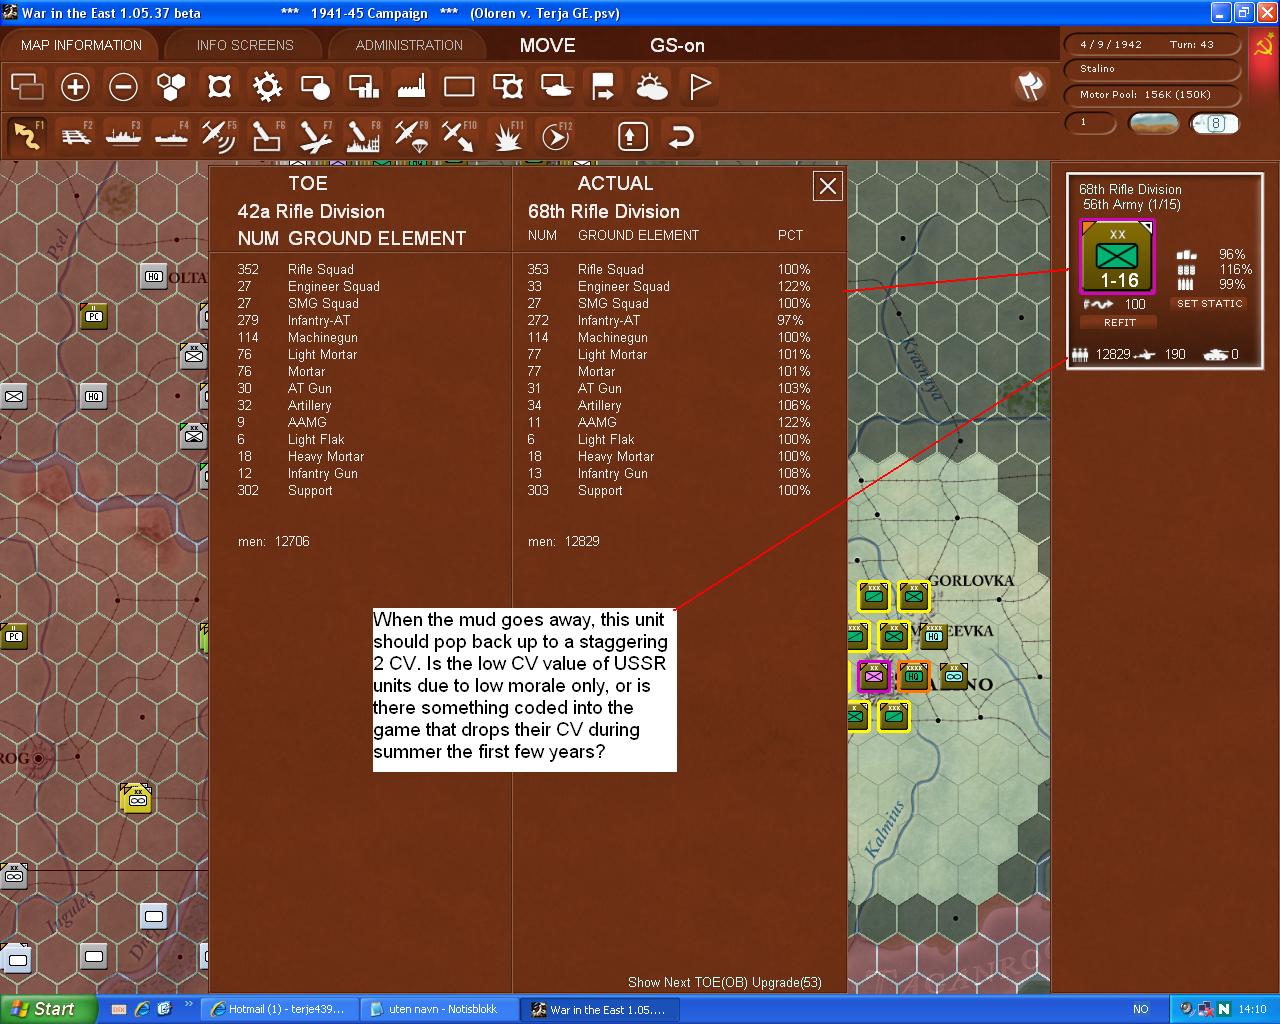Select the F3 naval transport mode
The width and height of the screenshot is (1280, 1024).
[123, 136]
